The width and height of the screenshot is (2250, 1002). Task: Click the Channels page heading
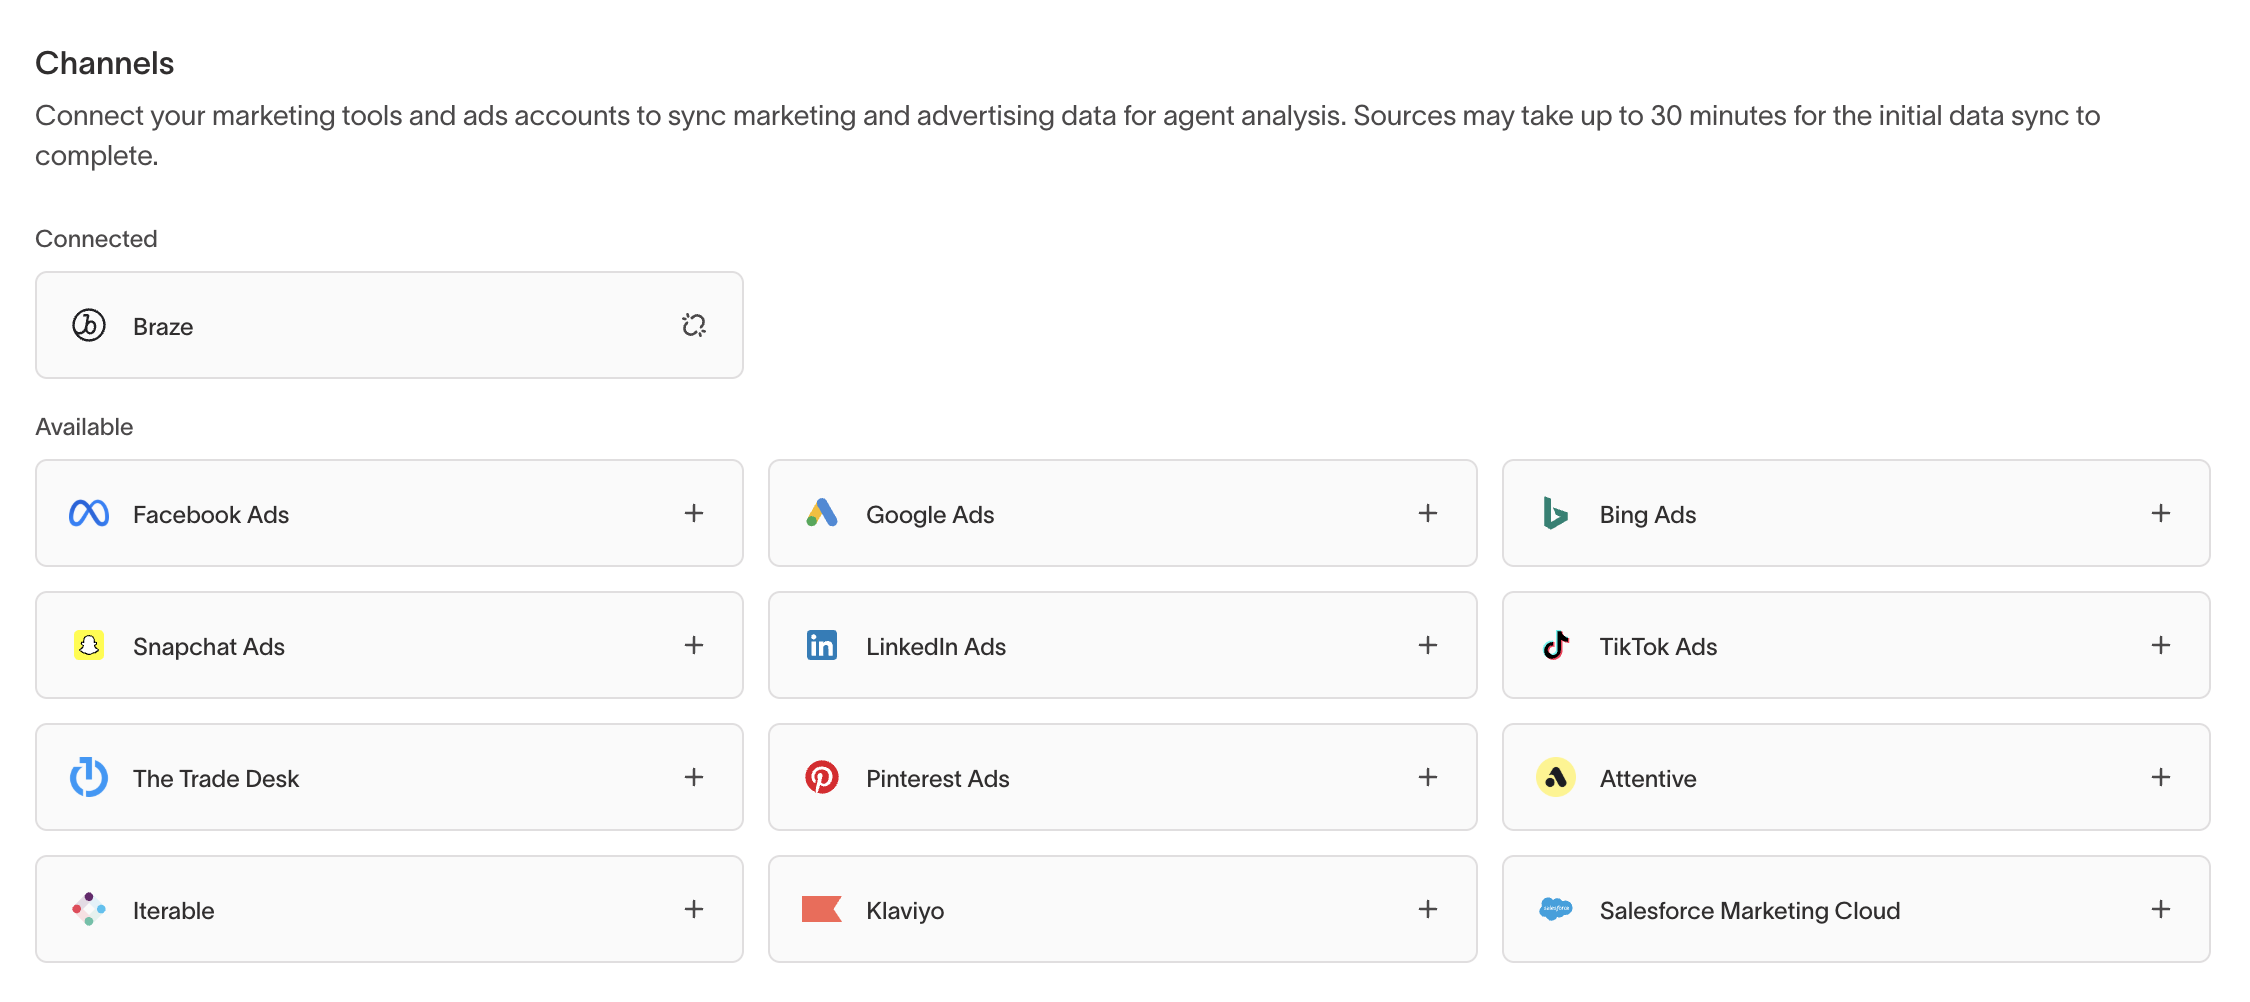coord(105,63)
